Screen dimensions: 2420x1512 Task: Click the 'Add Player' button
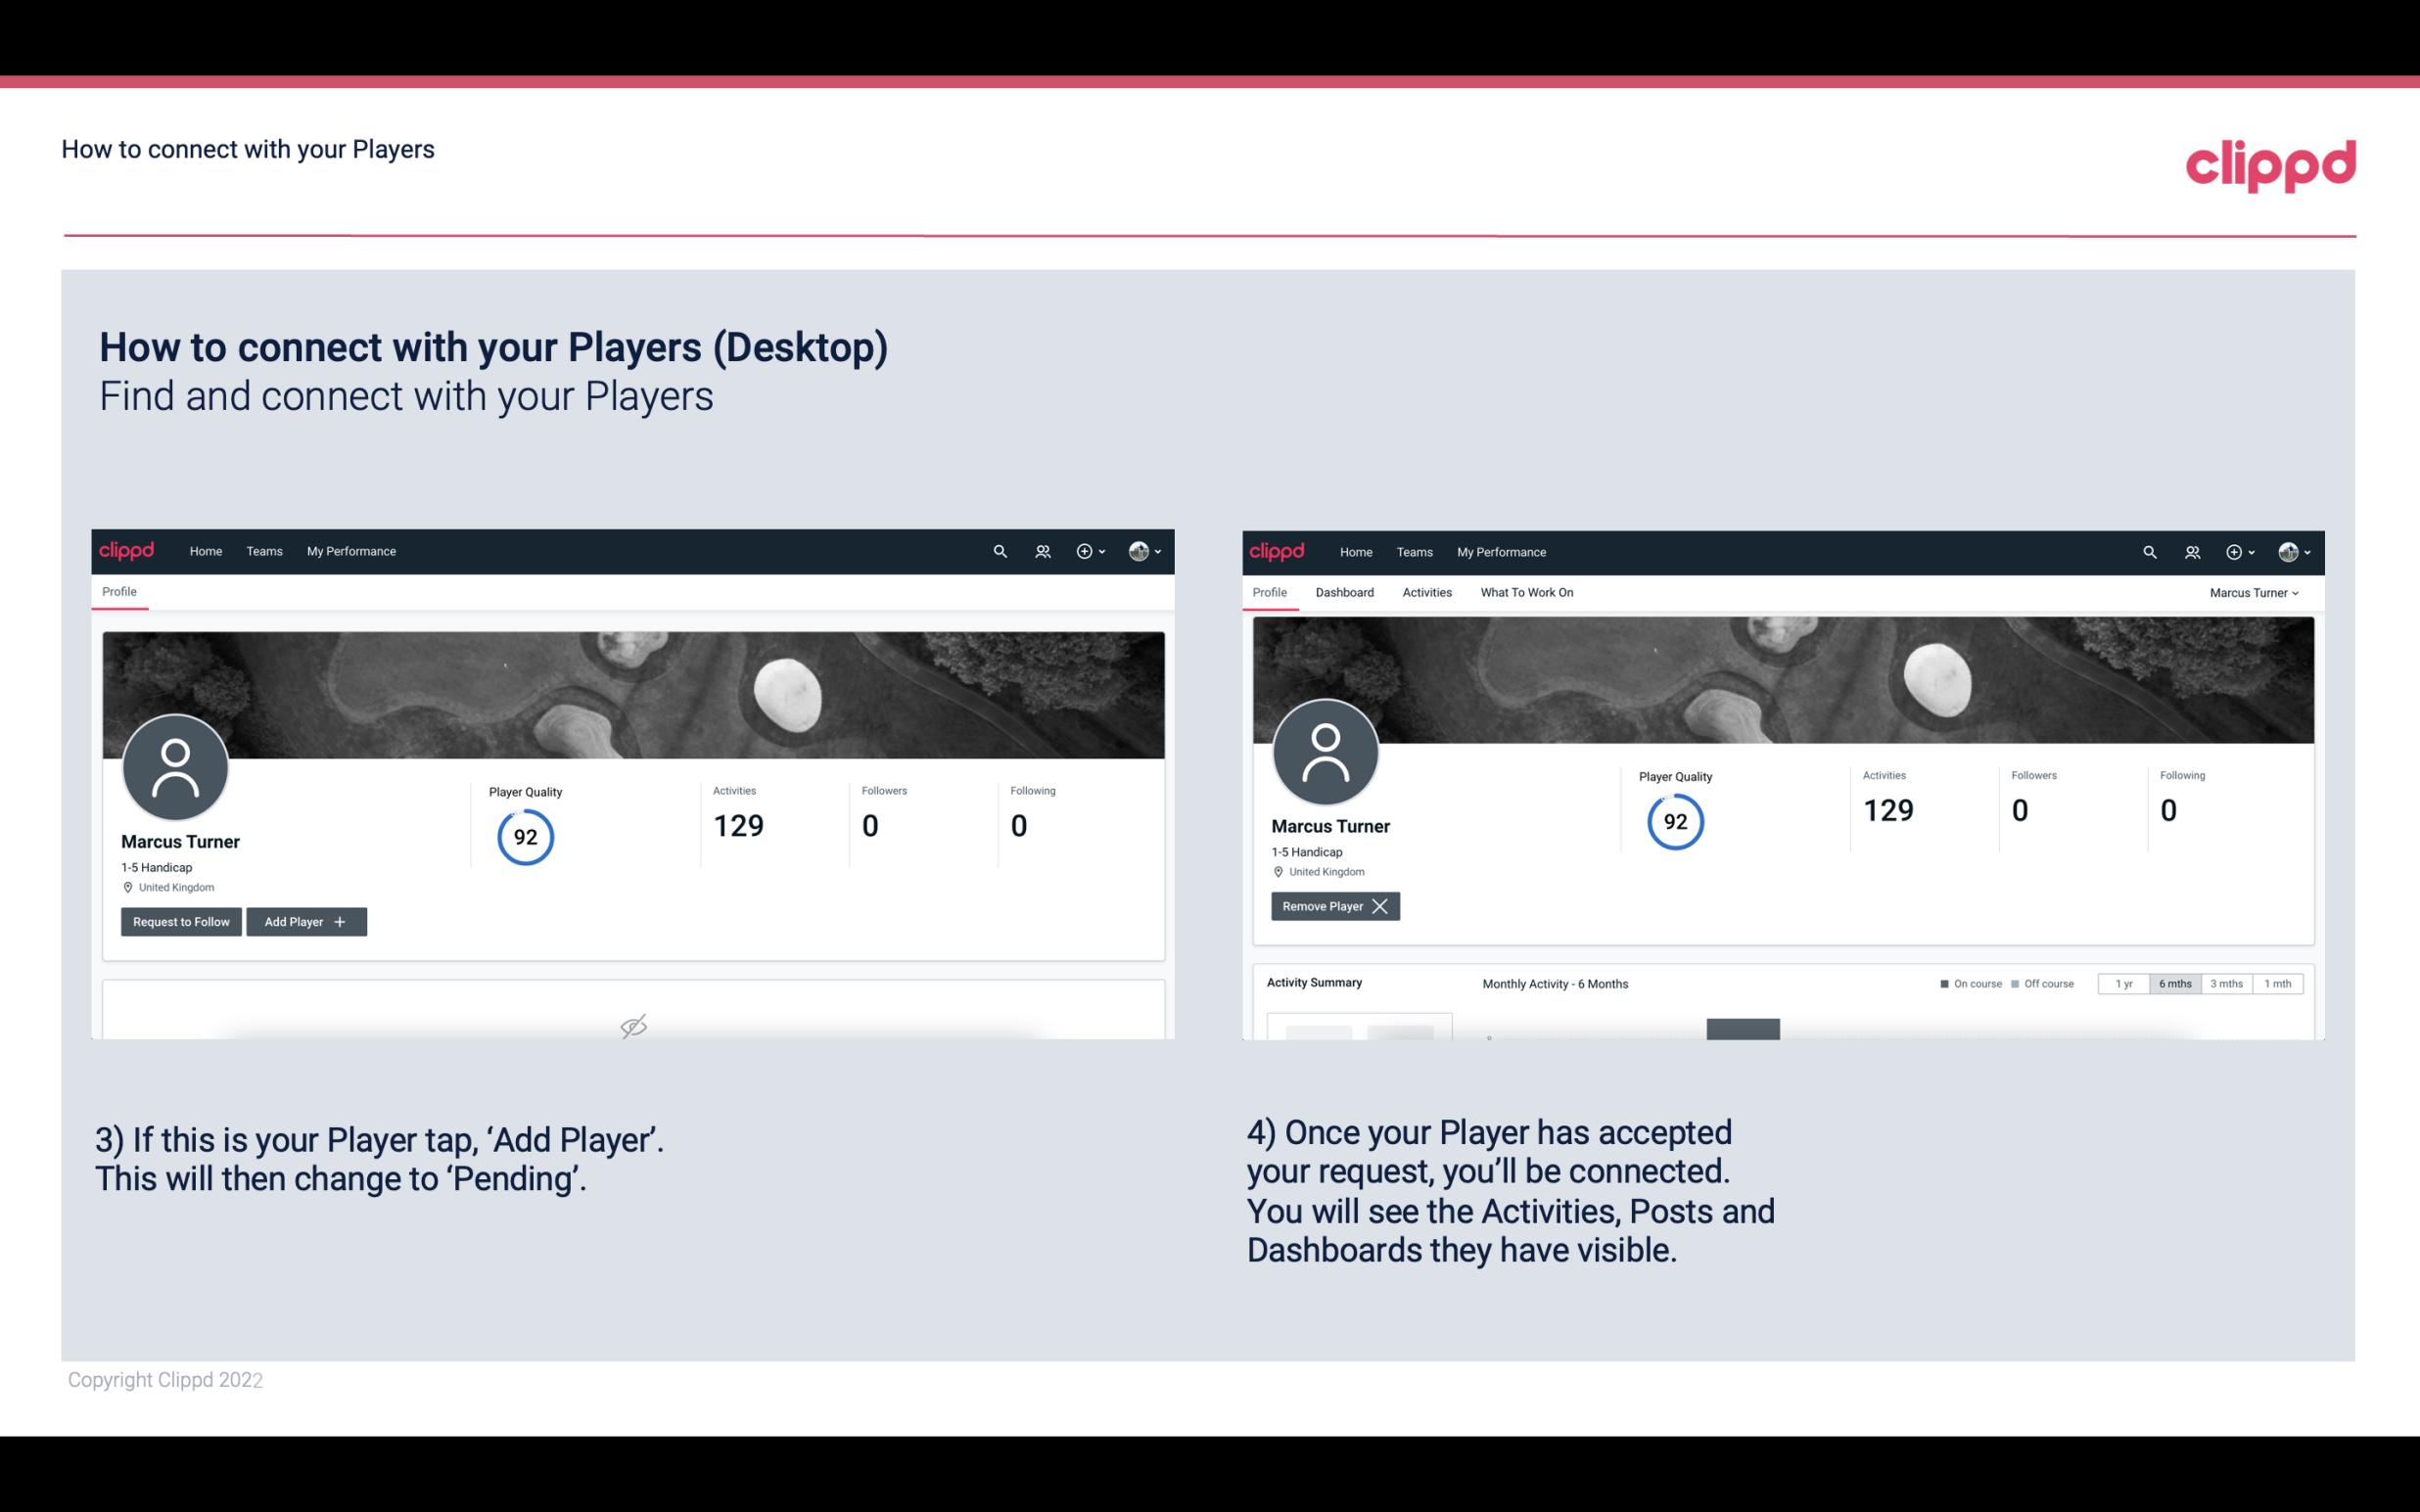pos(304,920)
